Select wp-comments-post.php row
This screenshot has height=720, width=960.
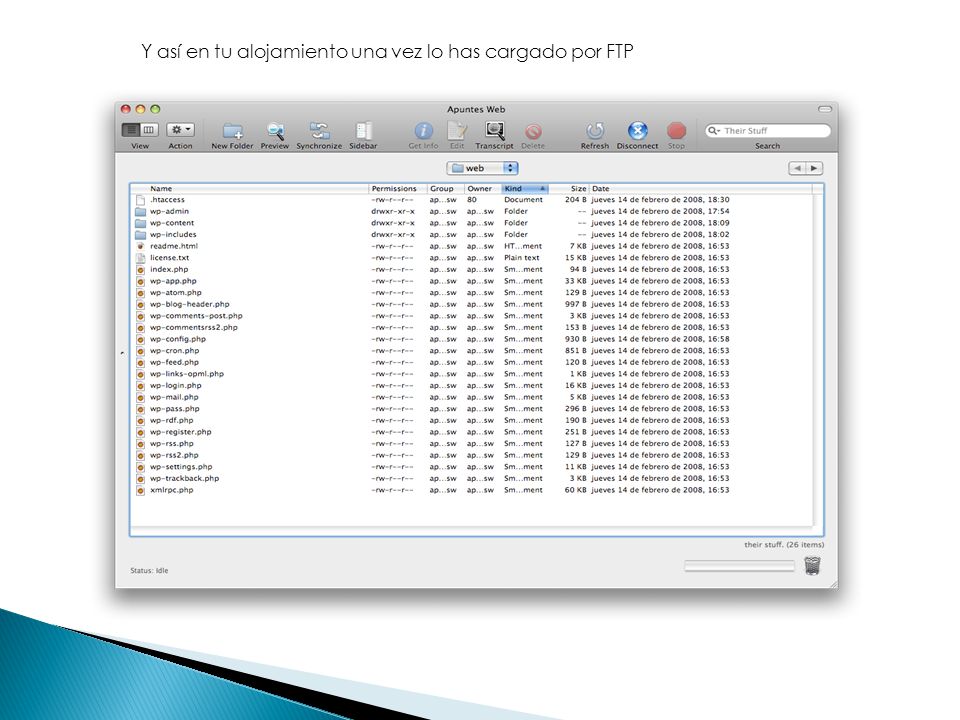(x=471, y=316)
